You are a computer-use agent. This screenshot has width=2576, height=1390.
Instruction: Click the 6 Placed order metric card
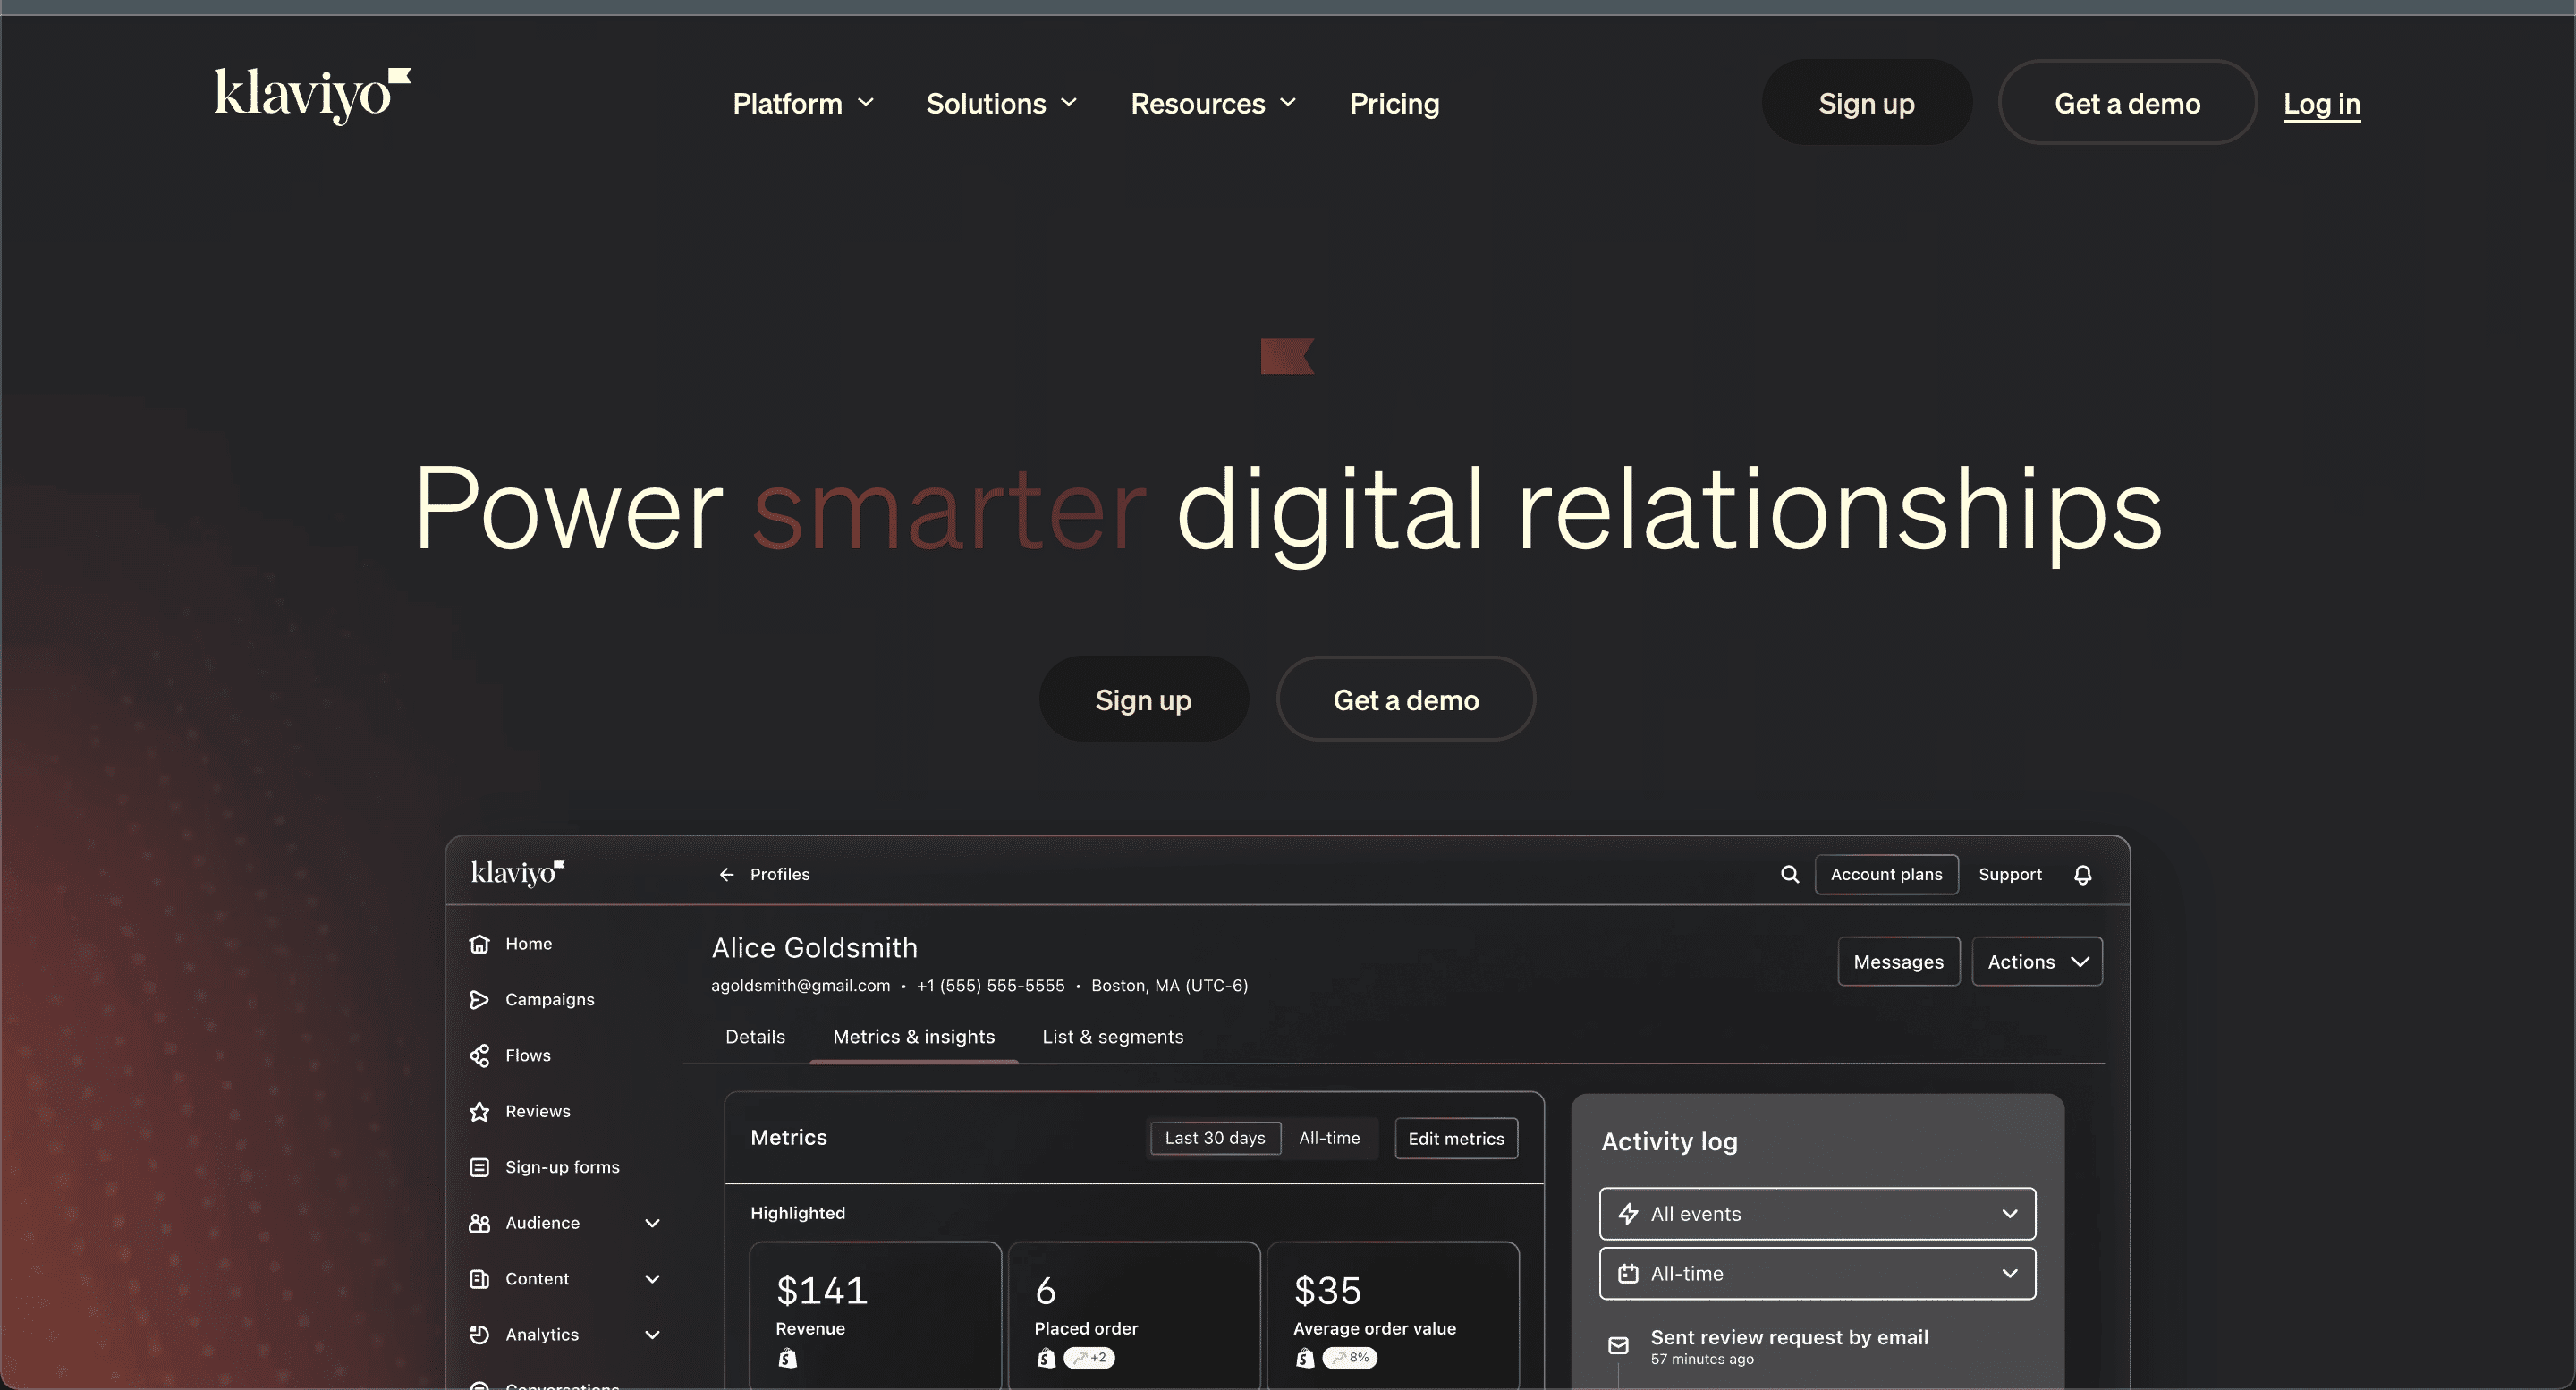click(x=1134, y=1316)
